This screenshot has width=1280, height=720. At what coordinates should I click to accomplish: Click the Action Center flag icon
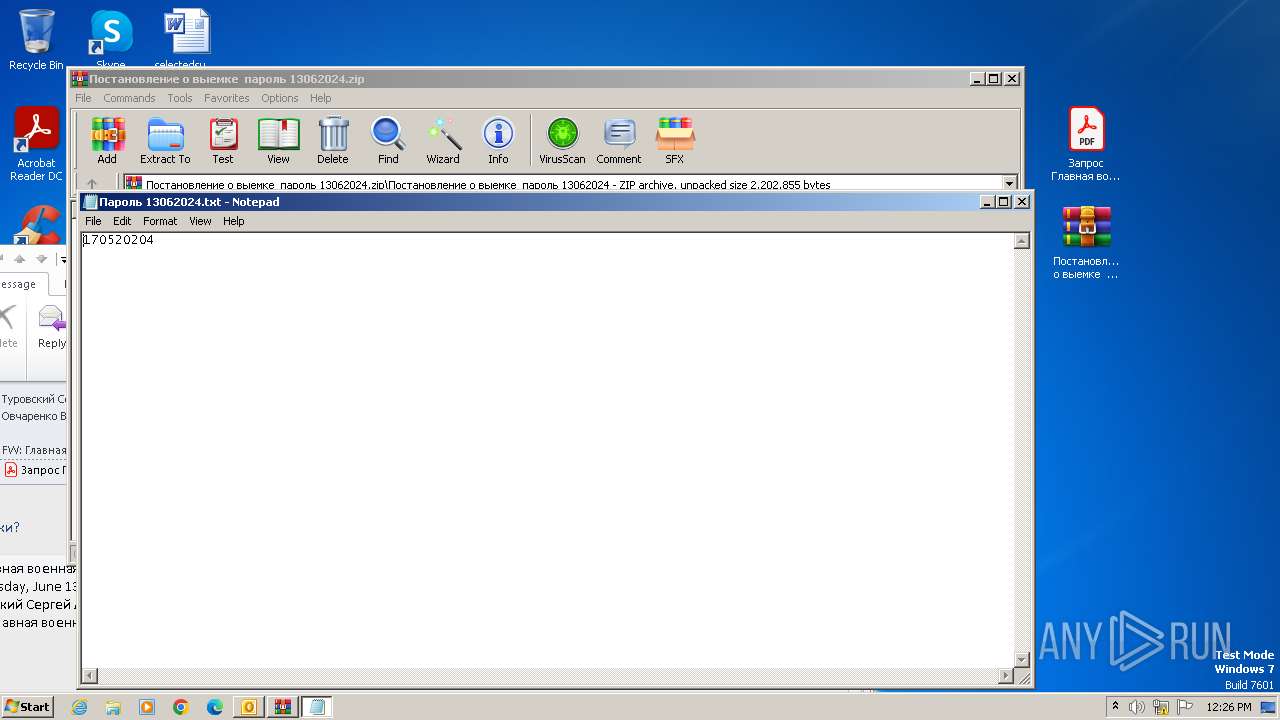[1185, 707]
